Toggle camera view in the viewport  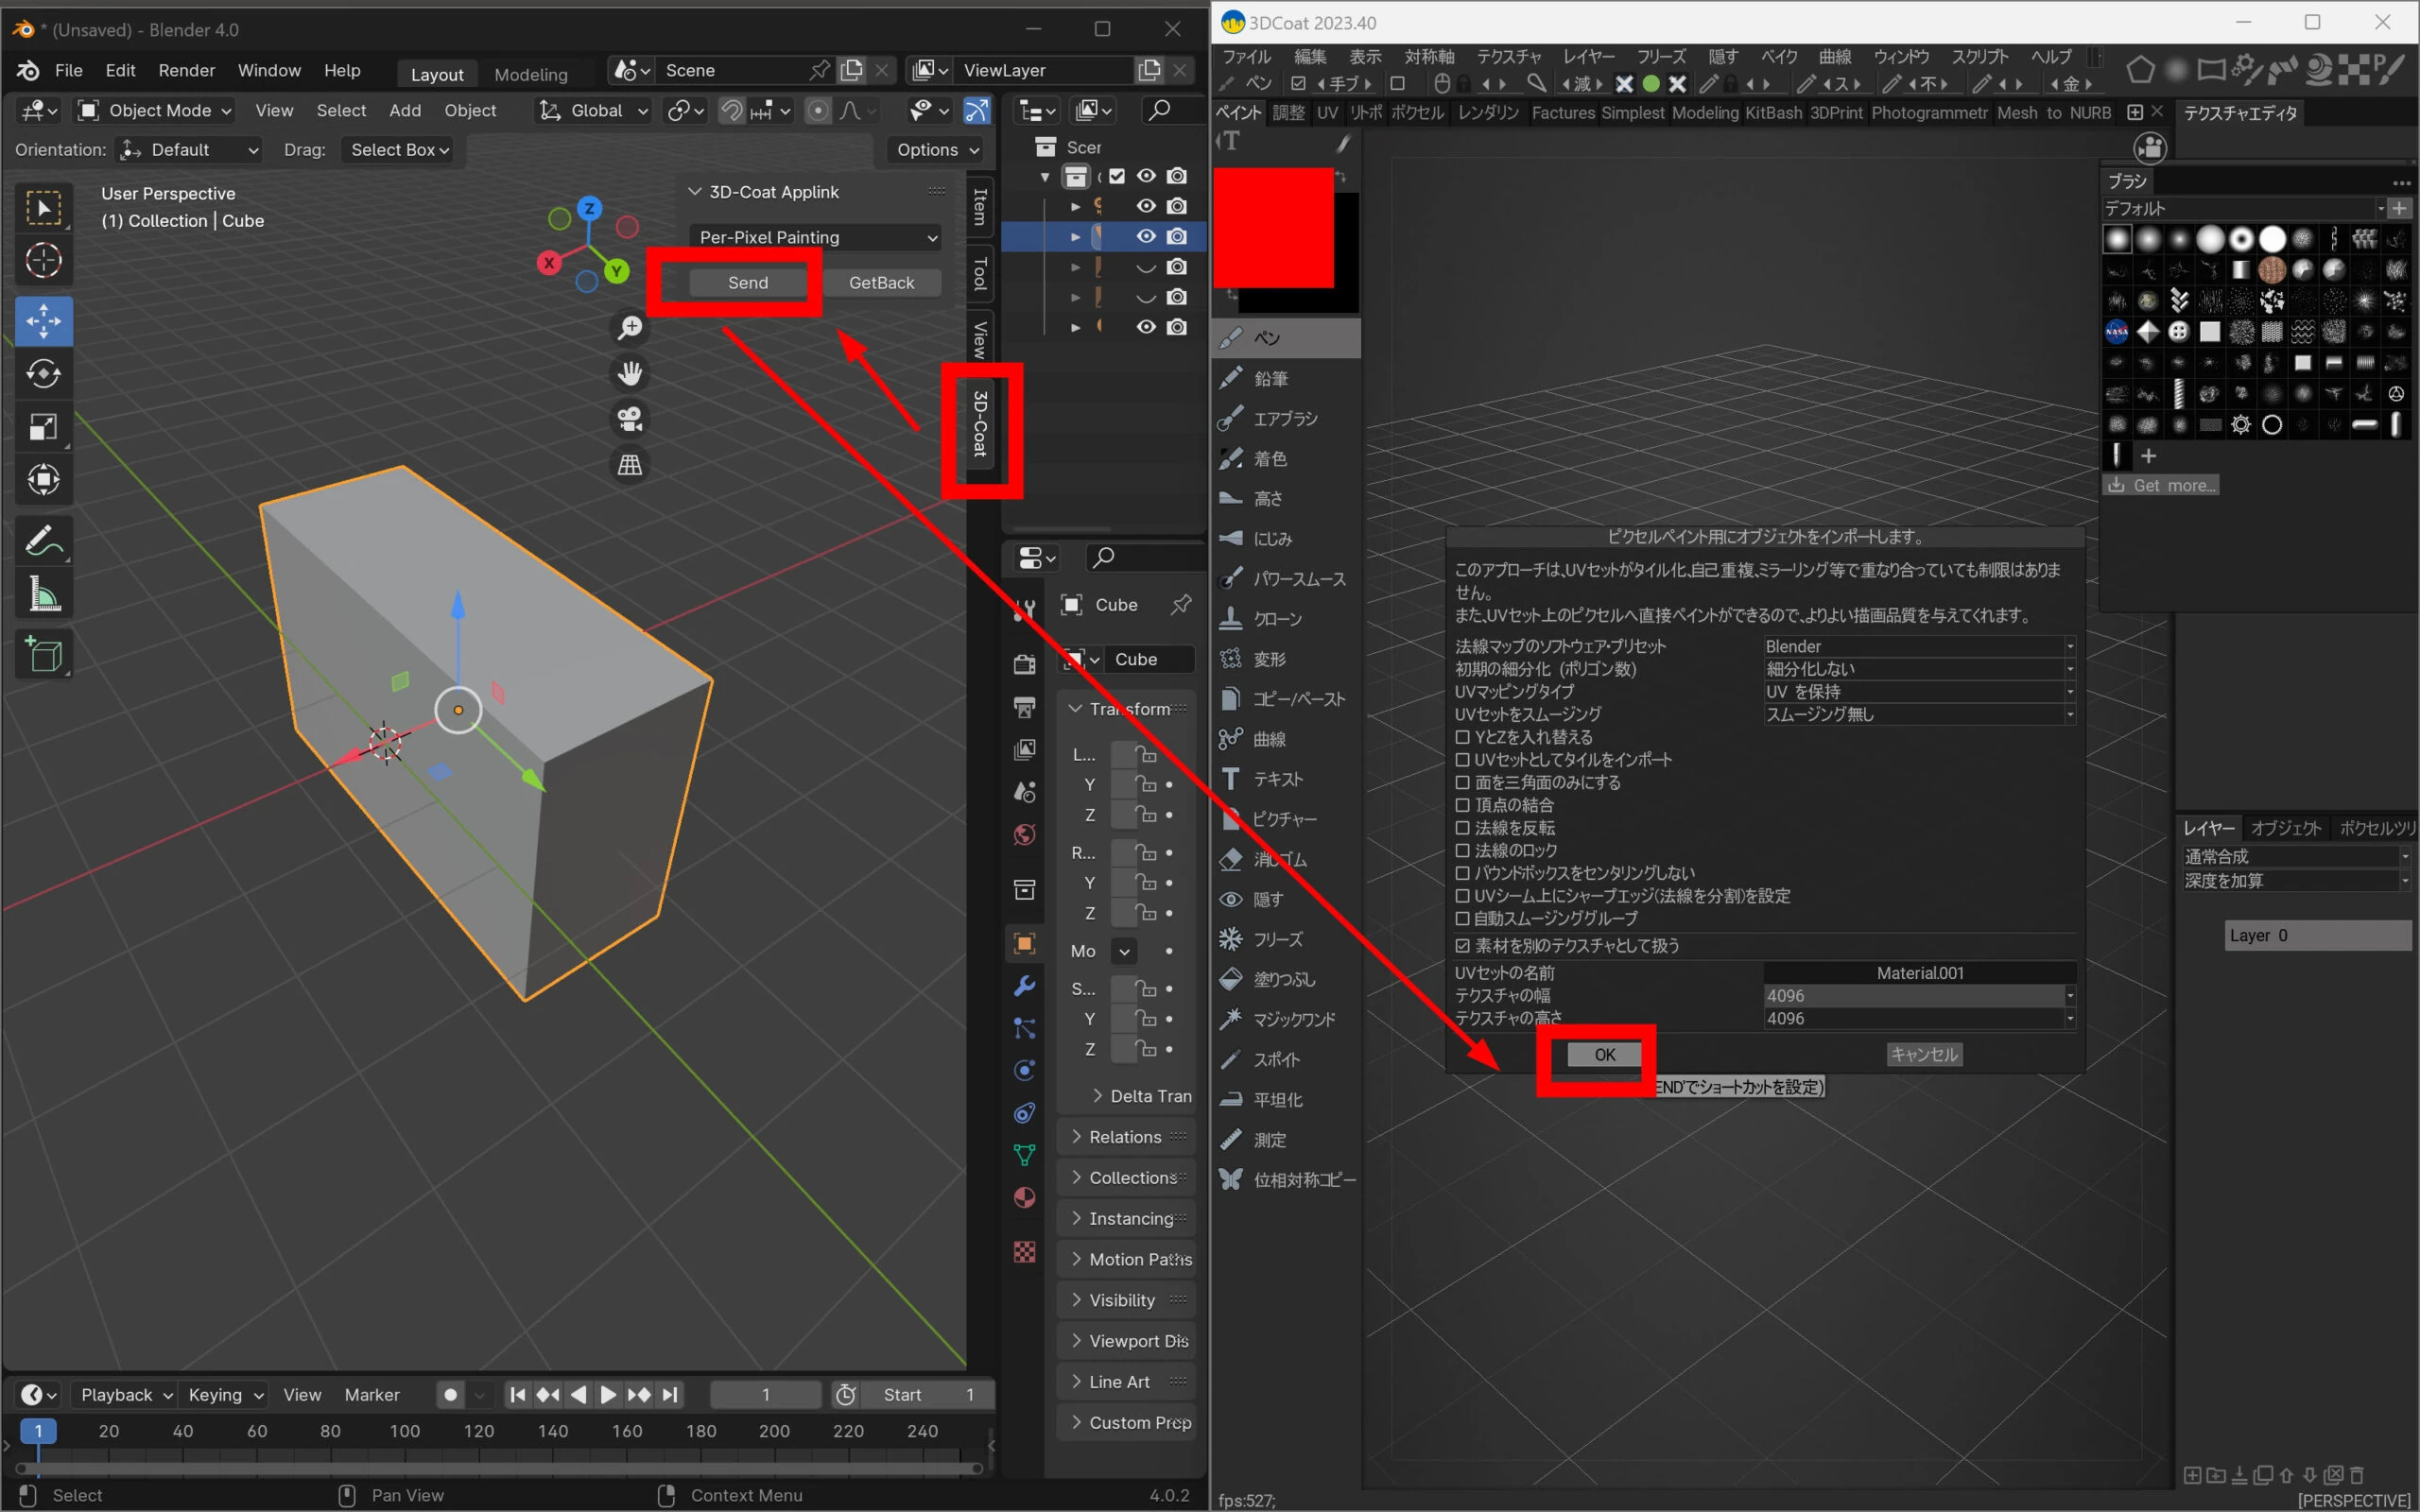[x=629, y=419]
